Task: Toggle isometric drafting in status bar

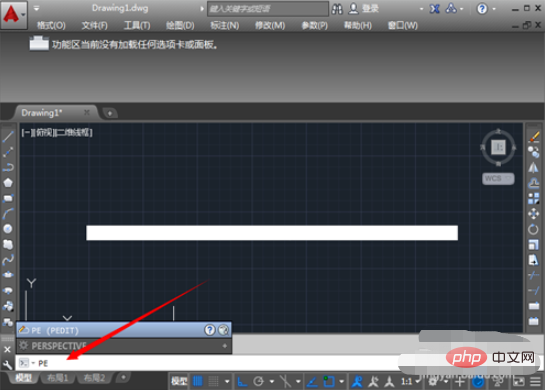Action: coord(285,381)
